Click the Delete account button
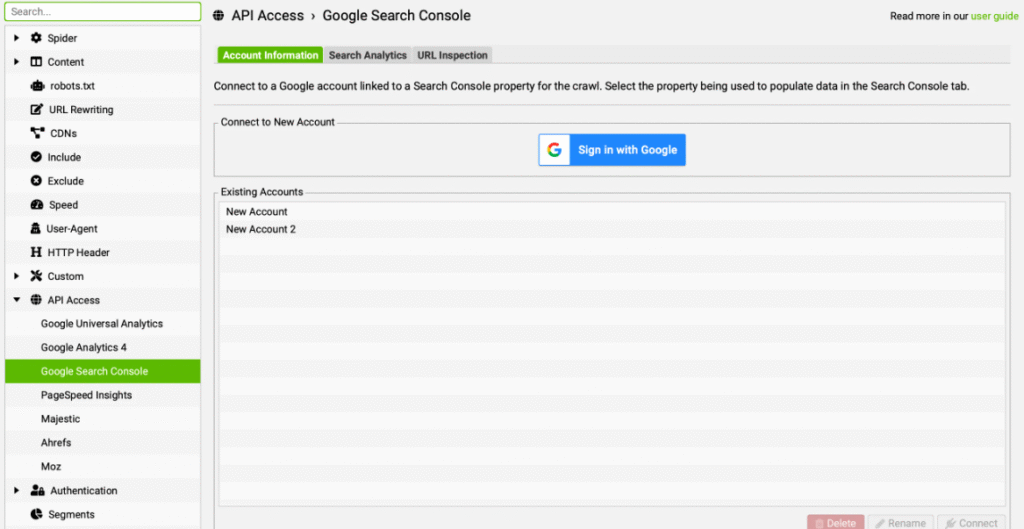 pos(835,523)
